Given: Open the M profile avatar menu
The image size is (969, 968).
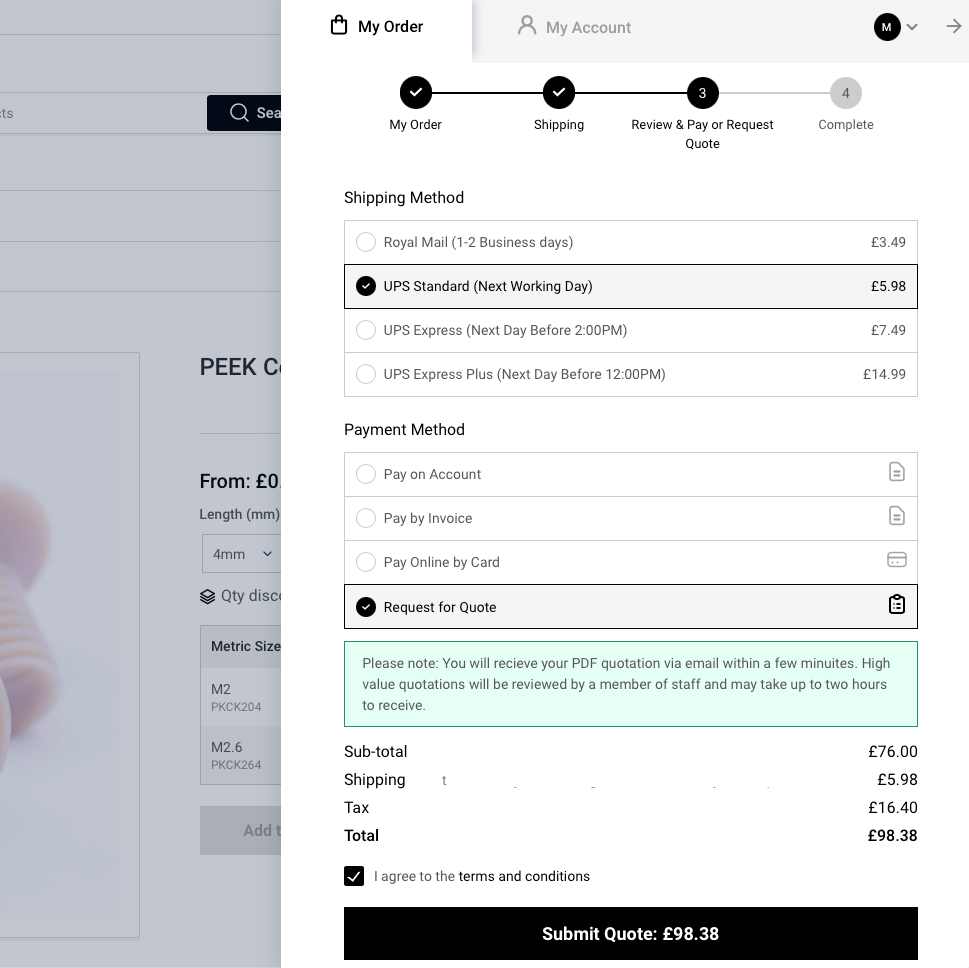Looking at the screenshot, I should [x=887, y=27].
